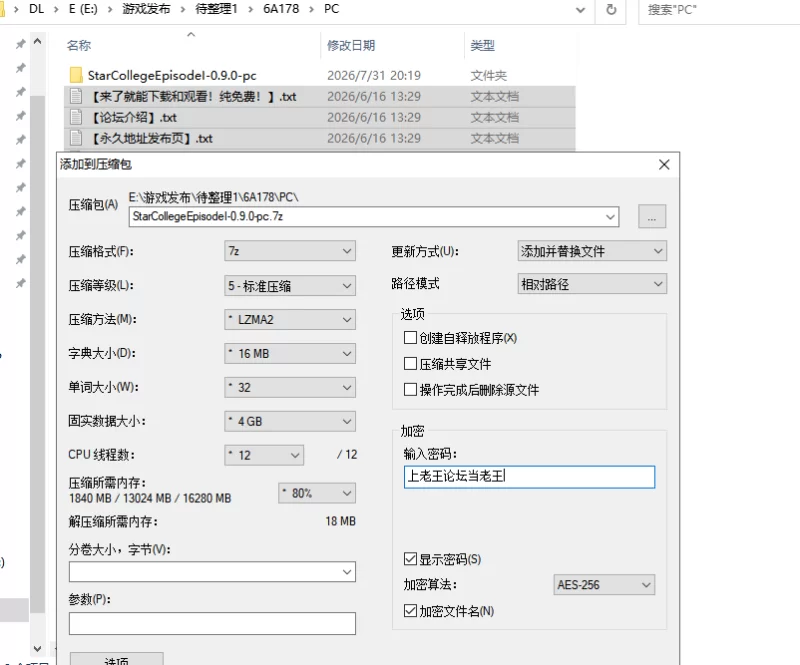Click navigation pane scroll up arrow
The height and width of the screenshot is (665, 800).
click(x=37, y=41)
